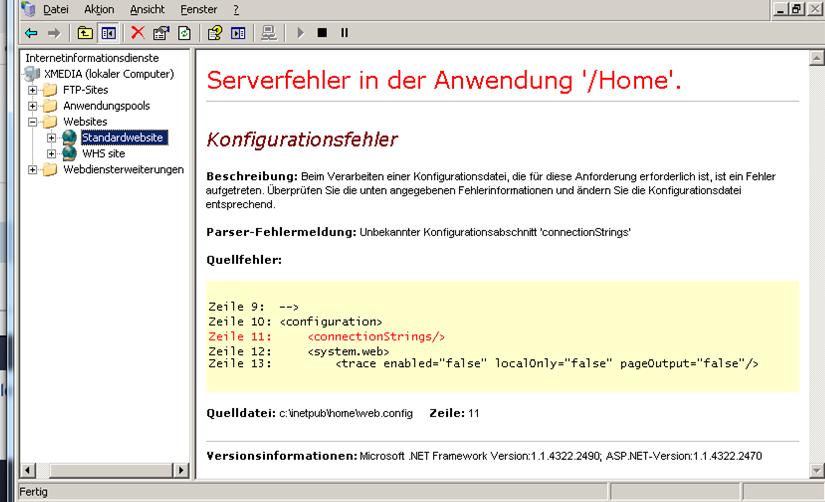The width and height of the screenshot is (825, 502).
Task: Click the Versionsinformationen line text
Action: 484,456
